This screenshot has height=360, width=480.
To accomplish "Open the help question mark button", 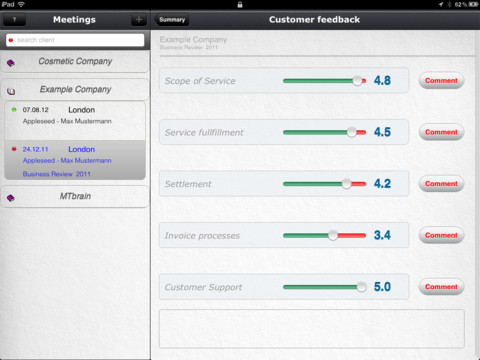I will click(14, 20).
